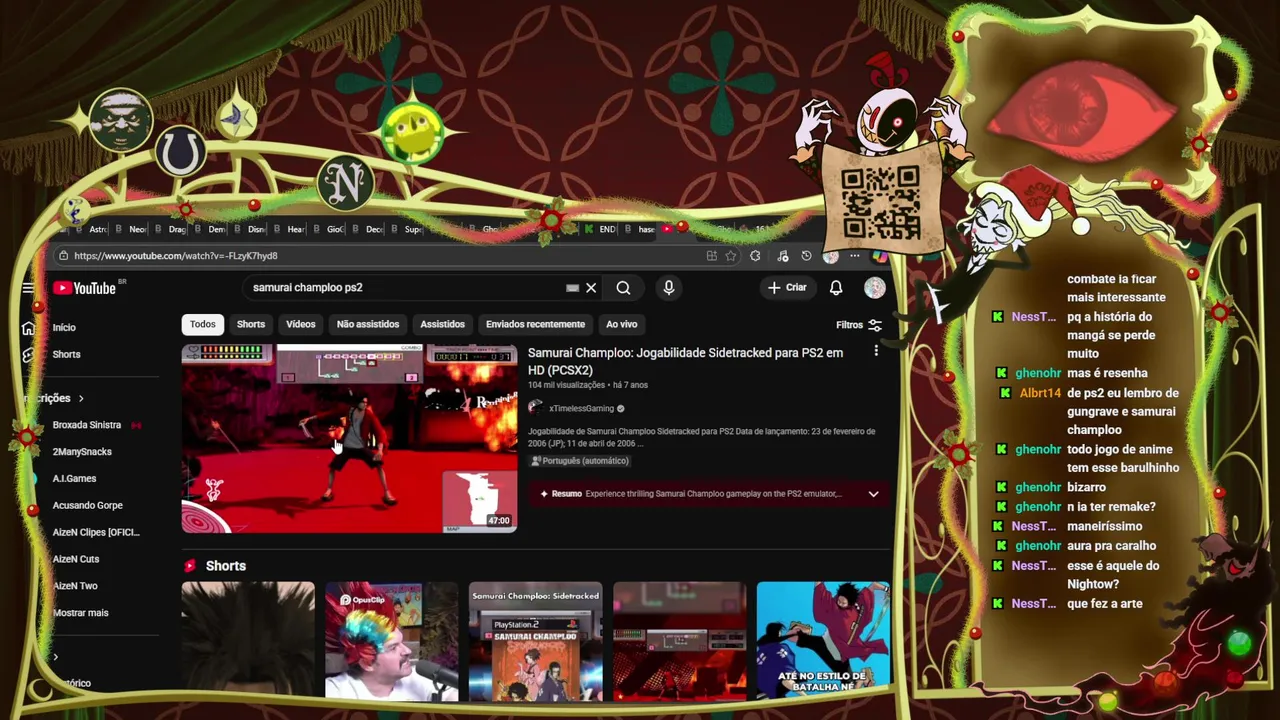This screenshot has width=1280, height=720.
Task: Open the YouTube hamburger guide menu
Action: (x=28, y=288)
